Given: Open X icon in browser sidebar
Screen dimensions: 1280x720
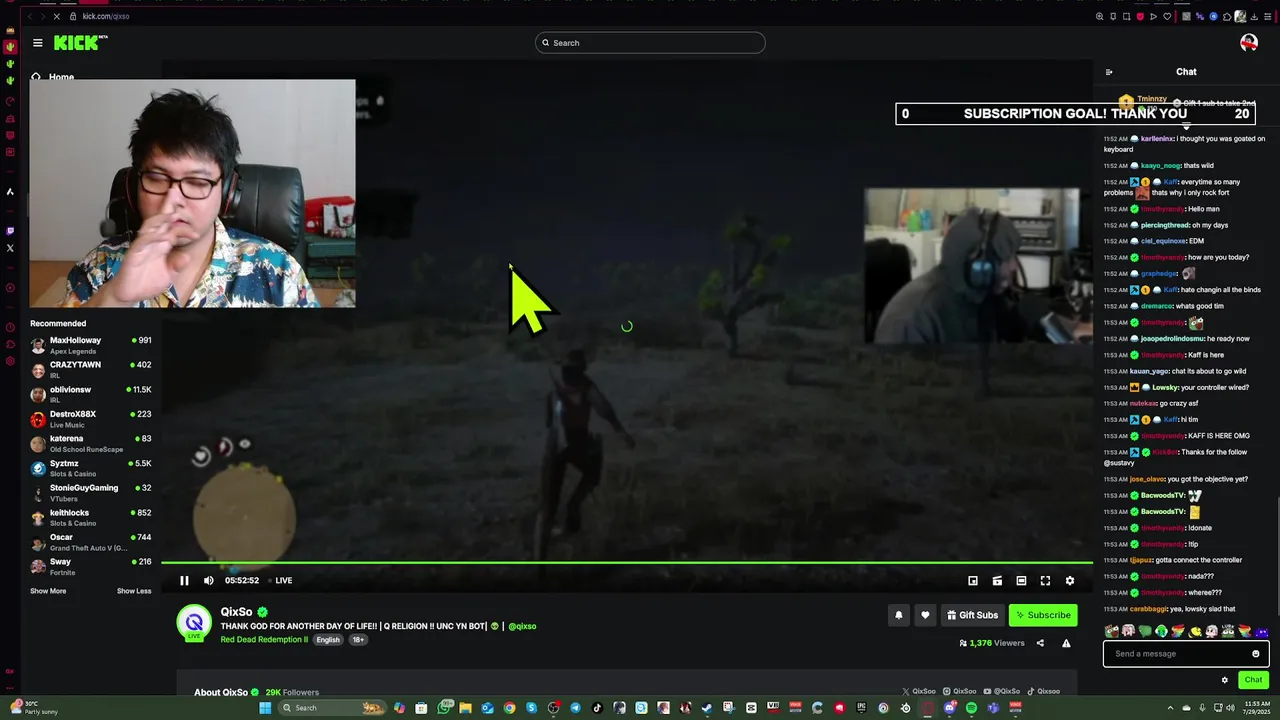Looking at the screenshot, I should pos(10,248).
